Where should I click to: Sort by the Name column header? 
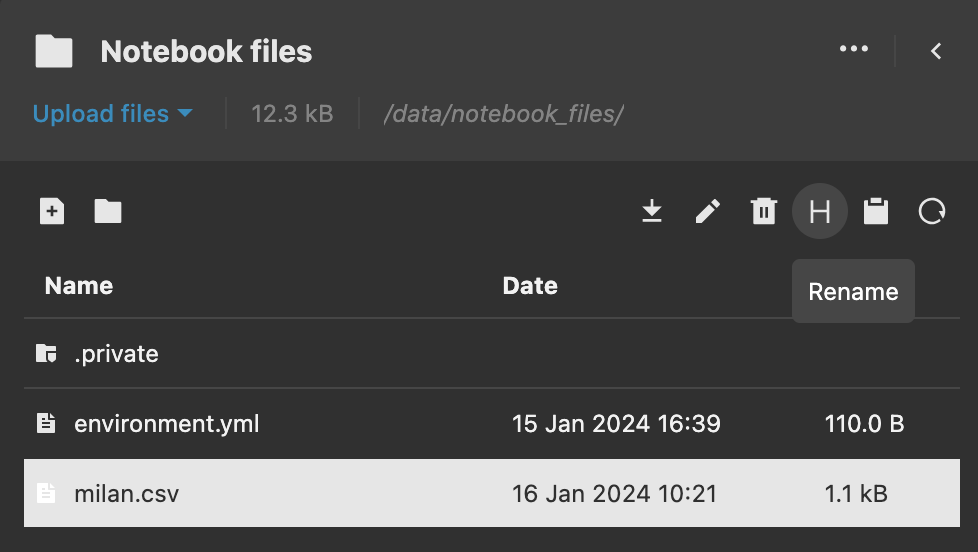click(x=79, y=285)
